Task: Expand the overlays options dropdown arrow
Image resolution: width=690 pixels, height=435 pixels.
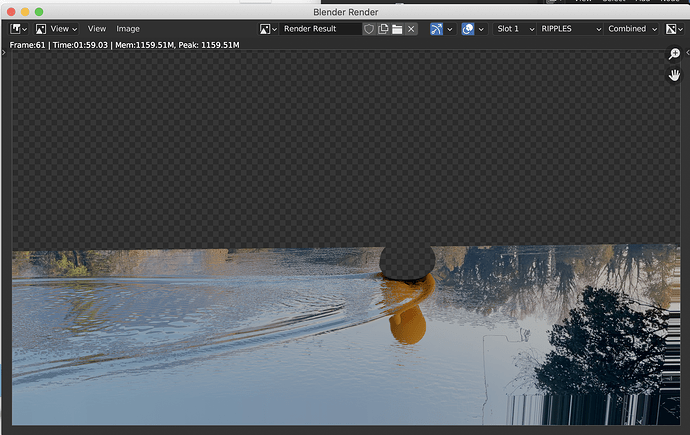Action: coord(481,29)
